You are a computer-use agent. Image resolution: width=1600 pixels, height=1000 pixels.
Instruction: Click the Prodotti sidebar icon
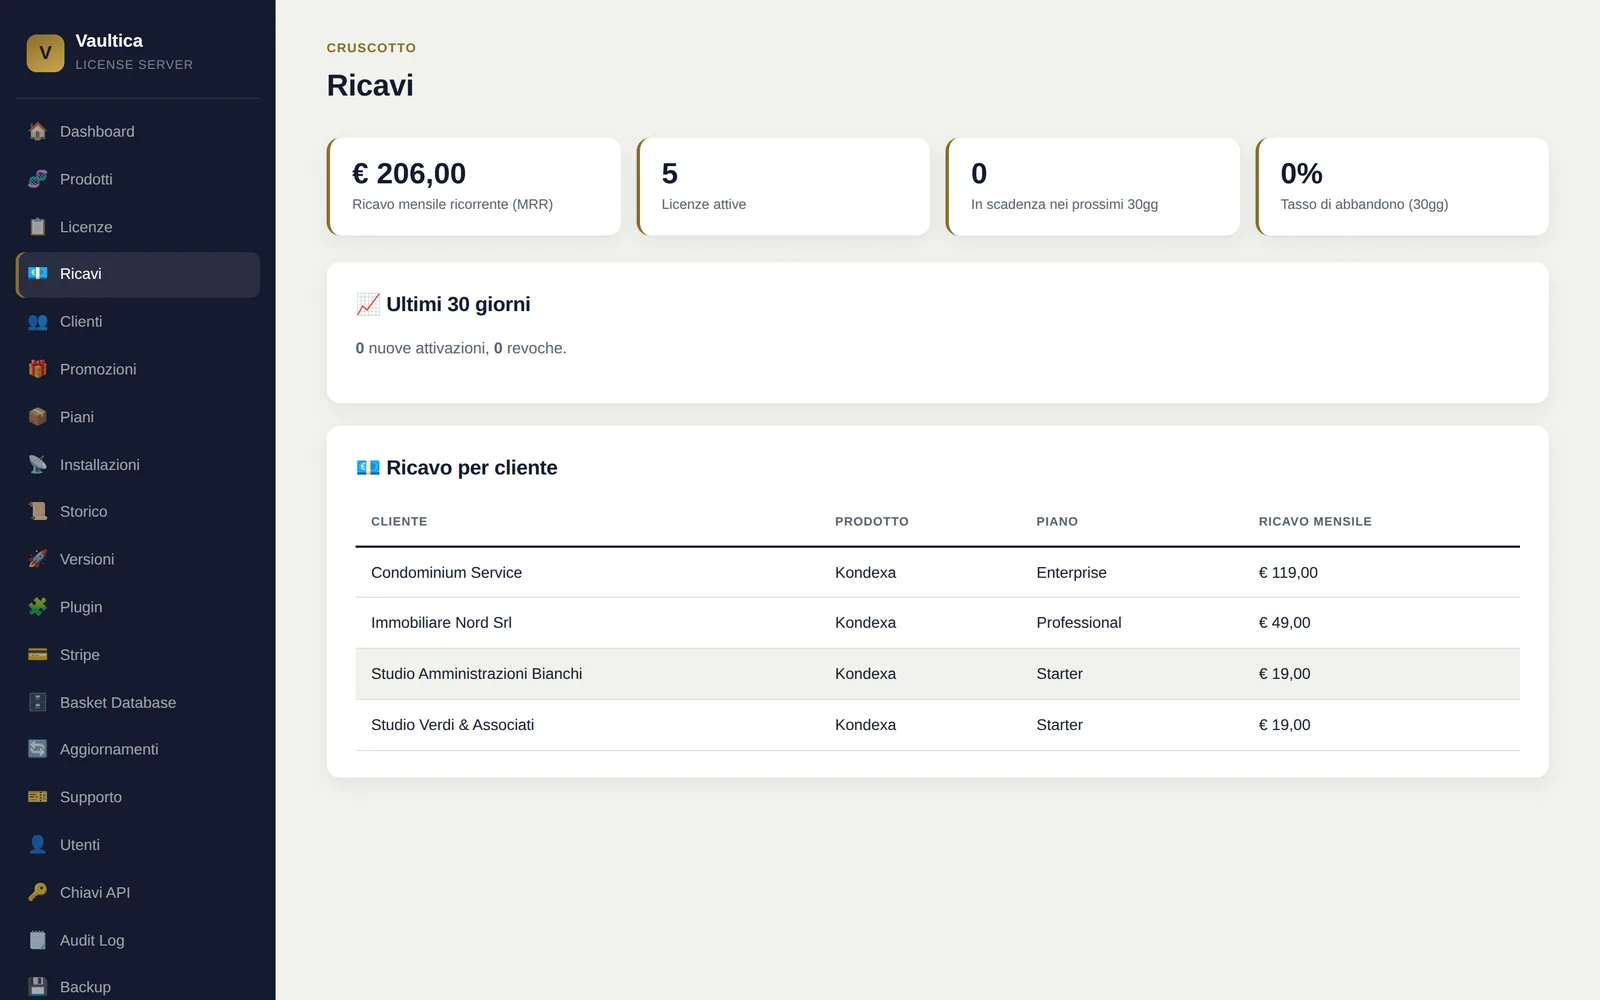tap(38, 179)
